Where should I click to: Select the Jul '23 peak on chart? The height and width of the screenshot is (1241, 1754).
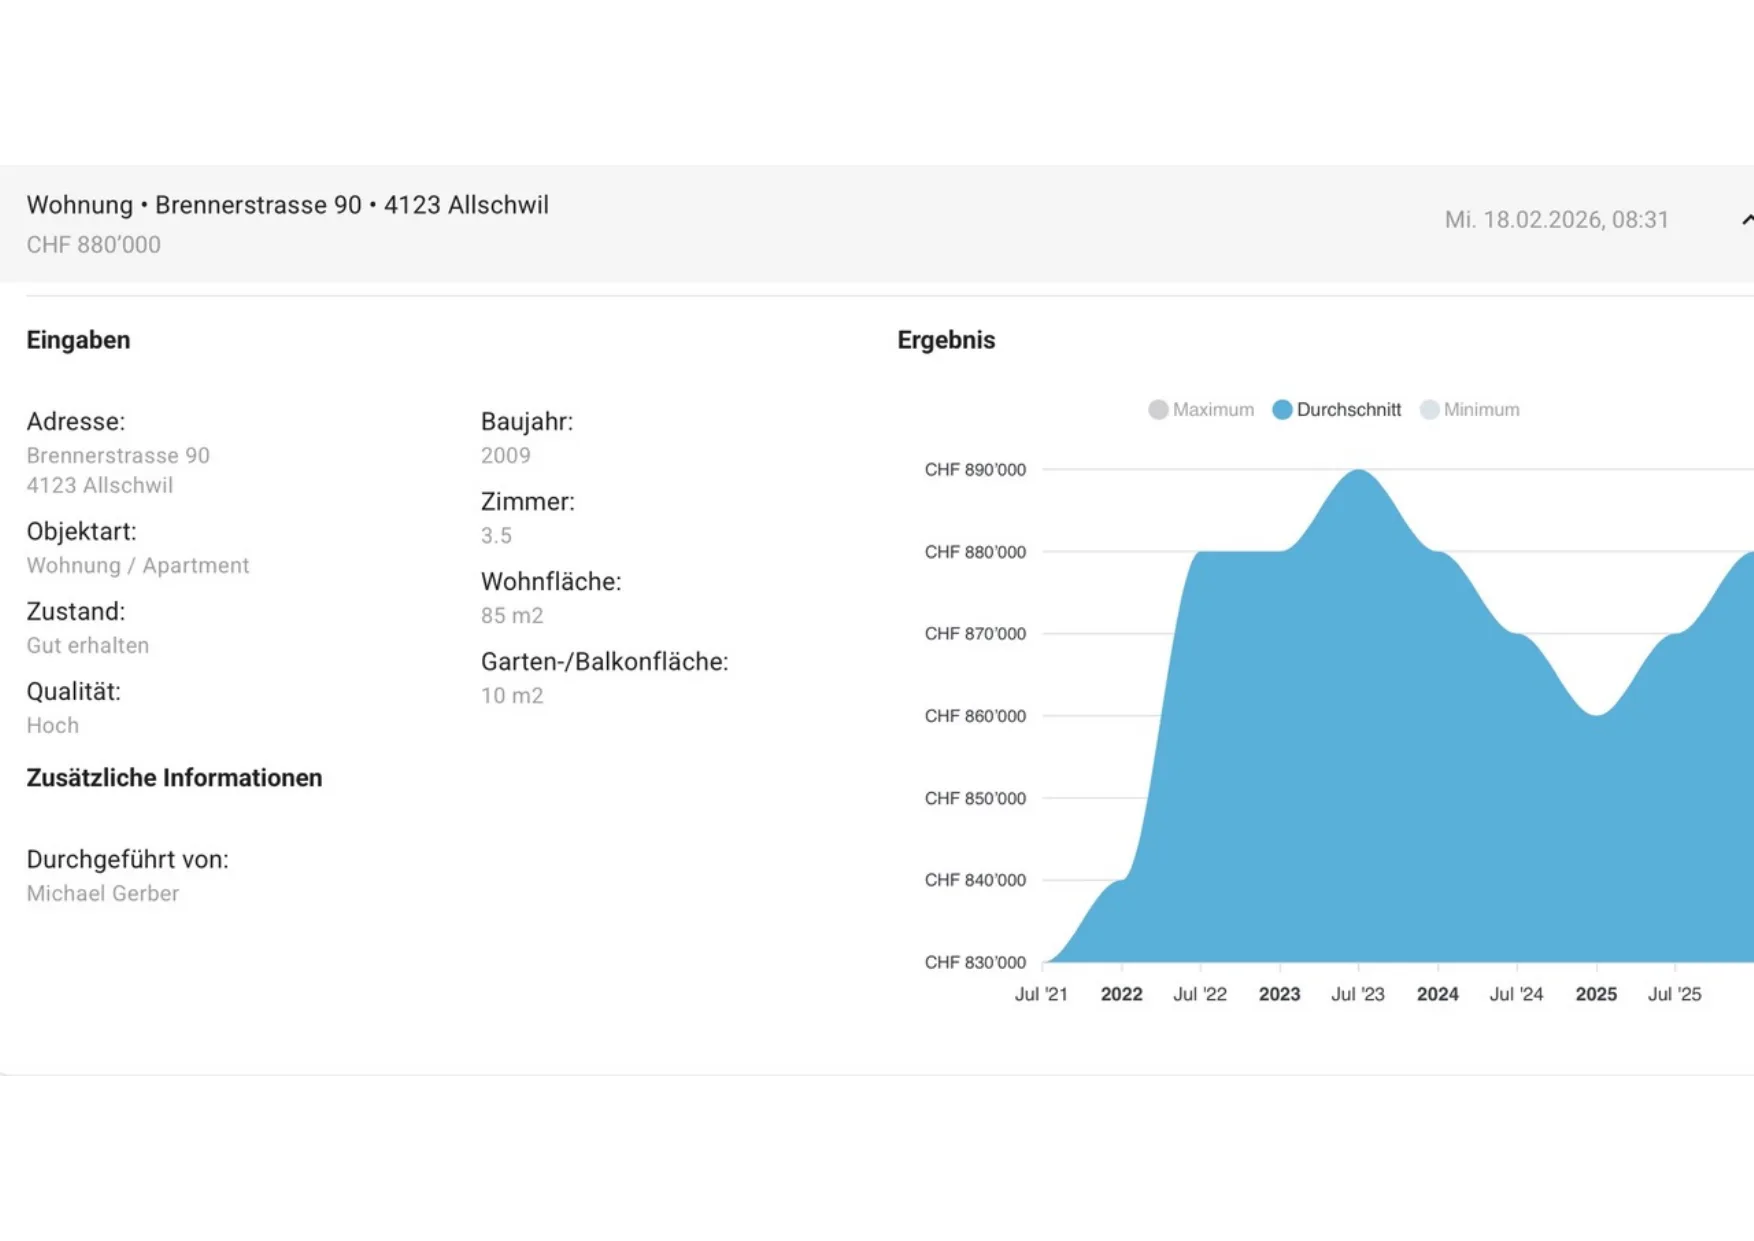[1359, 470]
